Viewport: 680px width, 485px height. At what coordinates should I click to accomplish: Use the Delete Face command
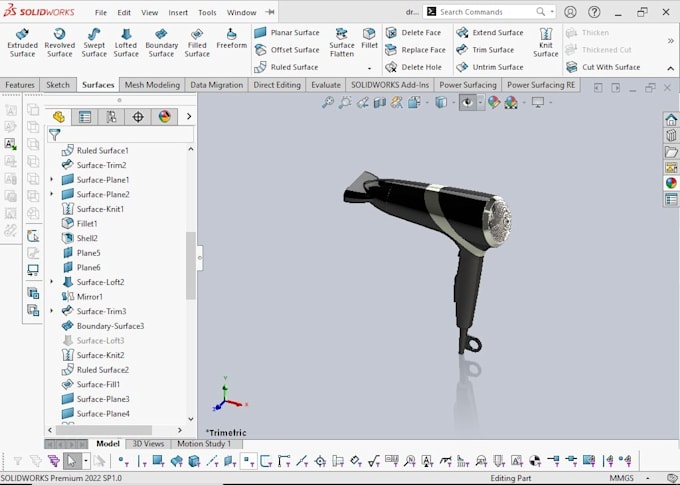point(413,33)
